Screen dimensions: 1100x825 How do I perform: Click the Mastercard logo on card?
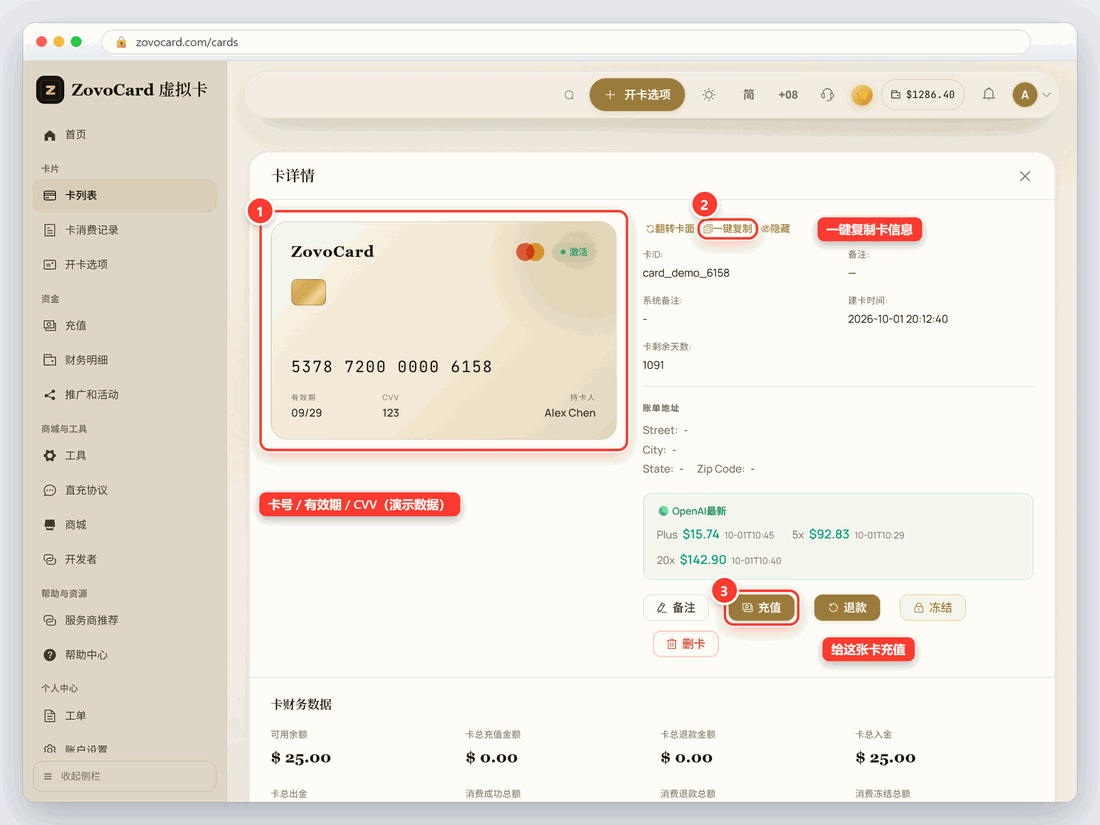point(530,252)
